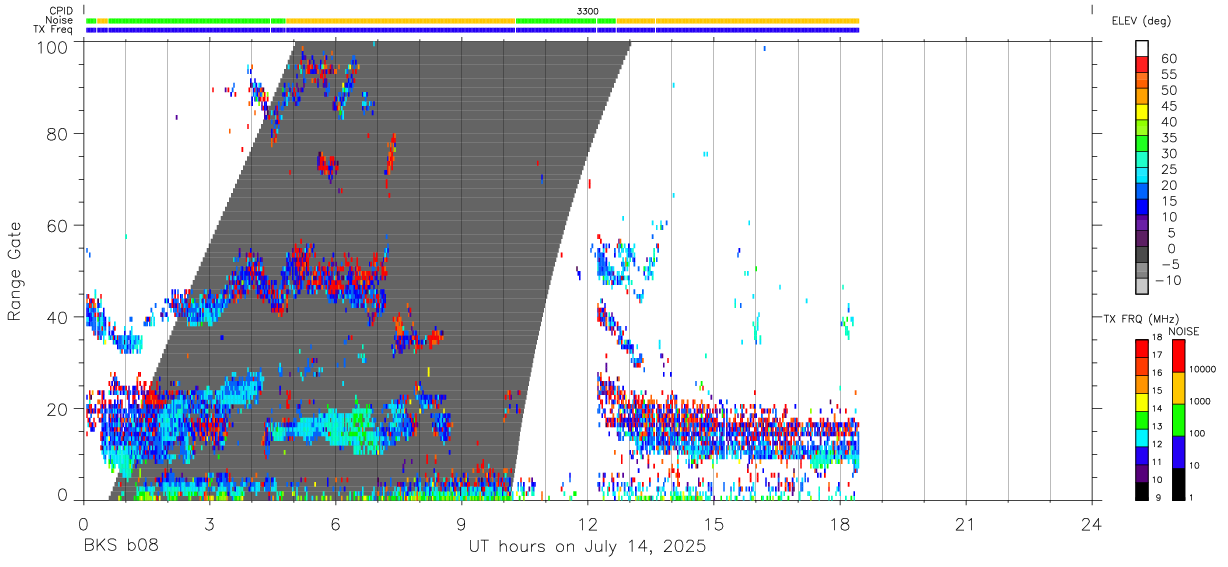The height and width of the screenshot is (567, 1228).
Task: Click the blue segment in the NOISE colorbar
Action: pos(1177,450)
